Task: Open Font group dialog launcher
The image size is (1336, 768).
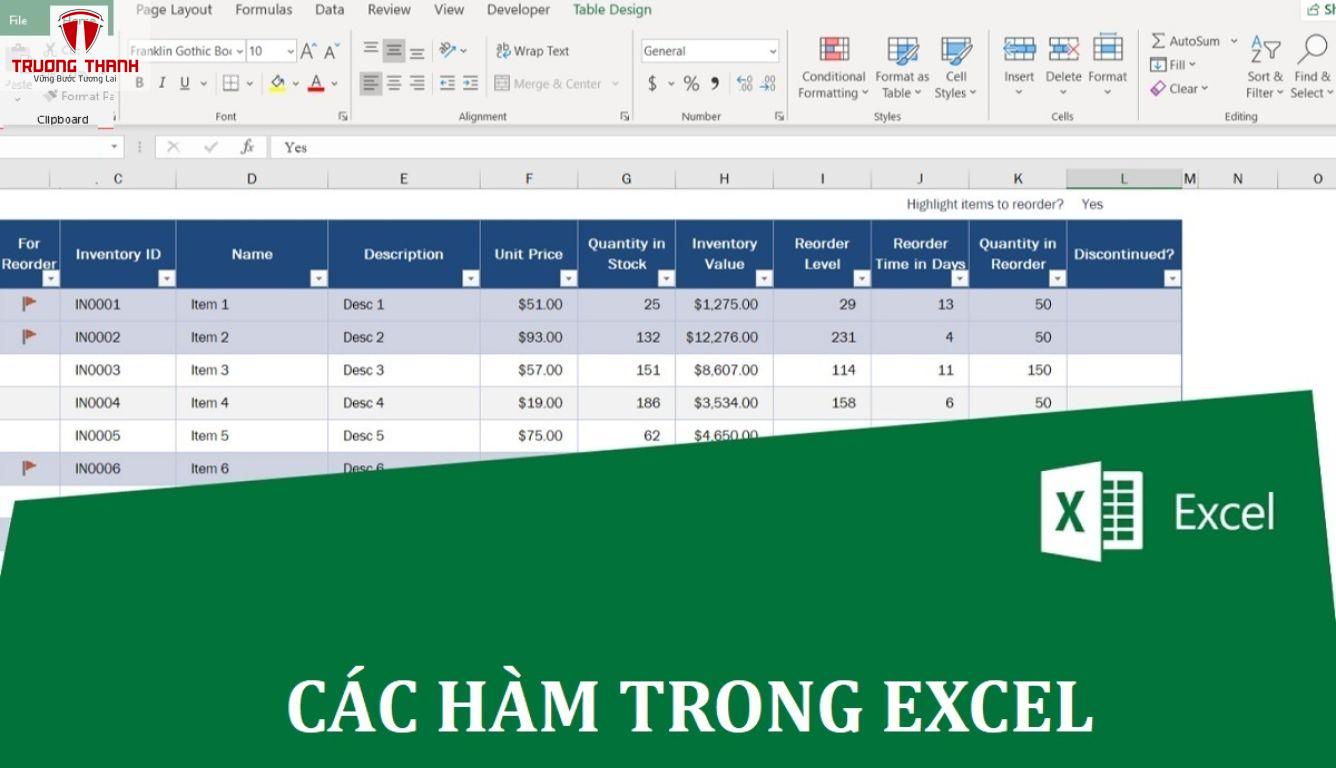Action: pyautogui.click(x=342, y=117)
